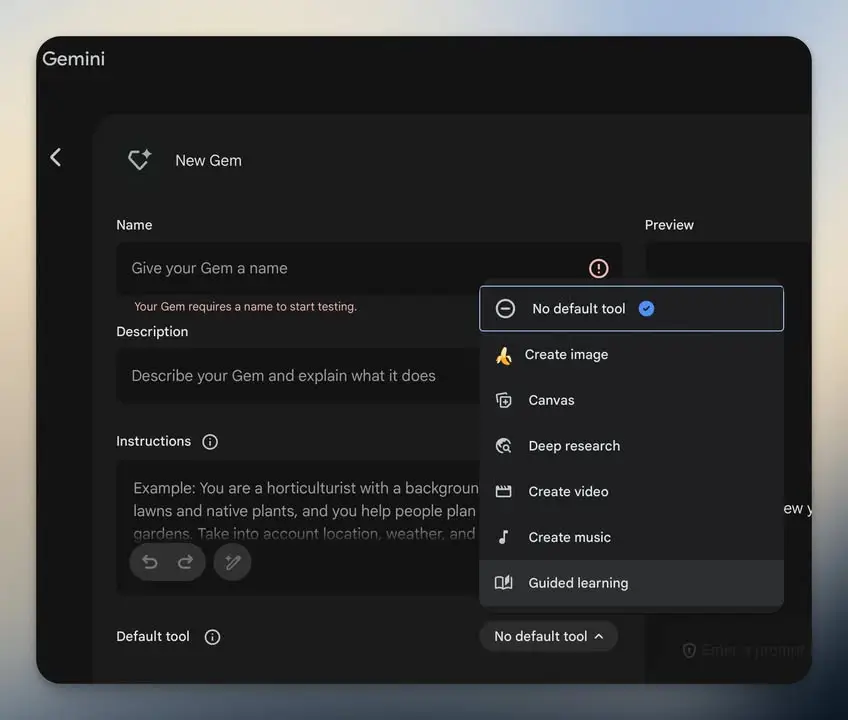Click the Deep research globe icon
Image resolution: width=848 pixels, height=720 pixels.
(504, 446)
